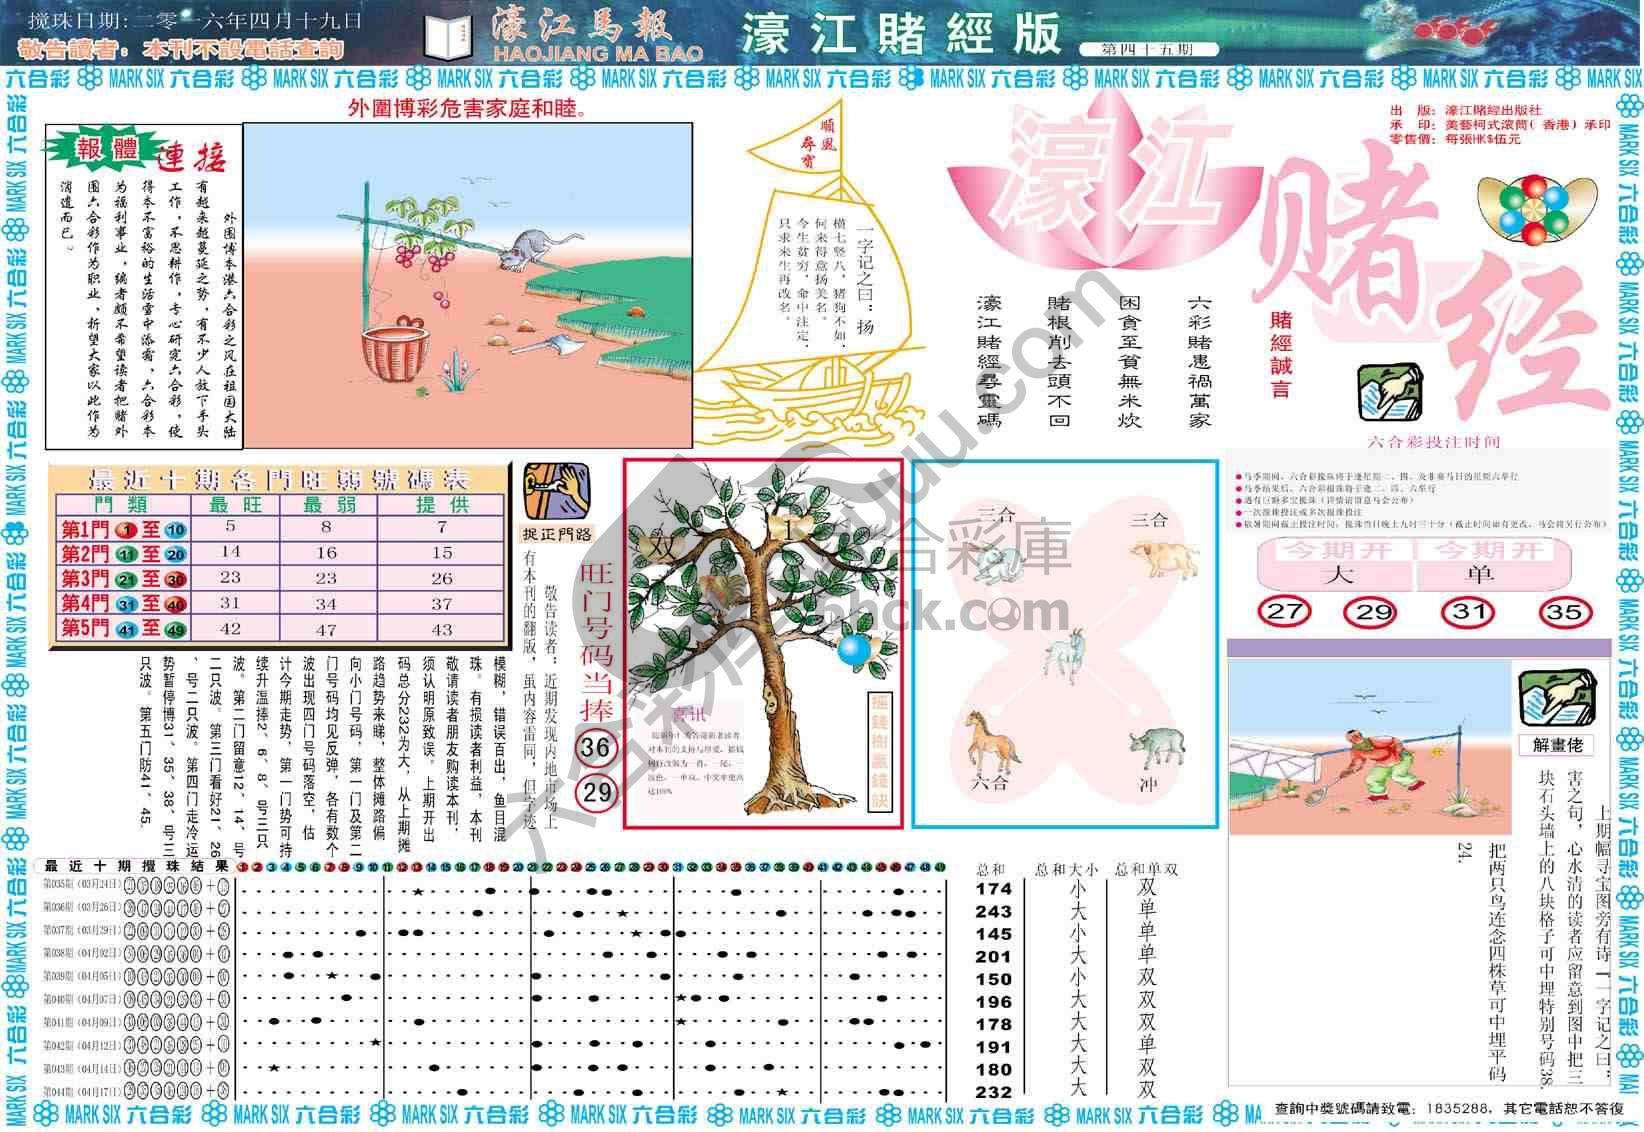This screenshot has width=1644, height=1132.
Task: Click the 總和單雙 column heading
Action: pos(1146,870)
